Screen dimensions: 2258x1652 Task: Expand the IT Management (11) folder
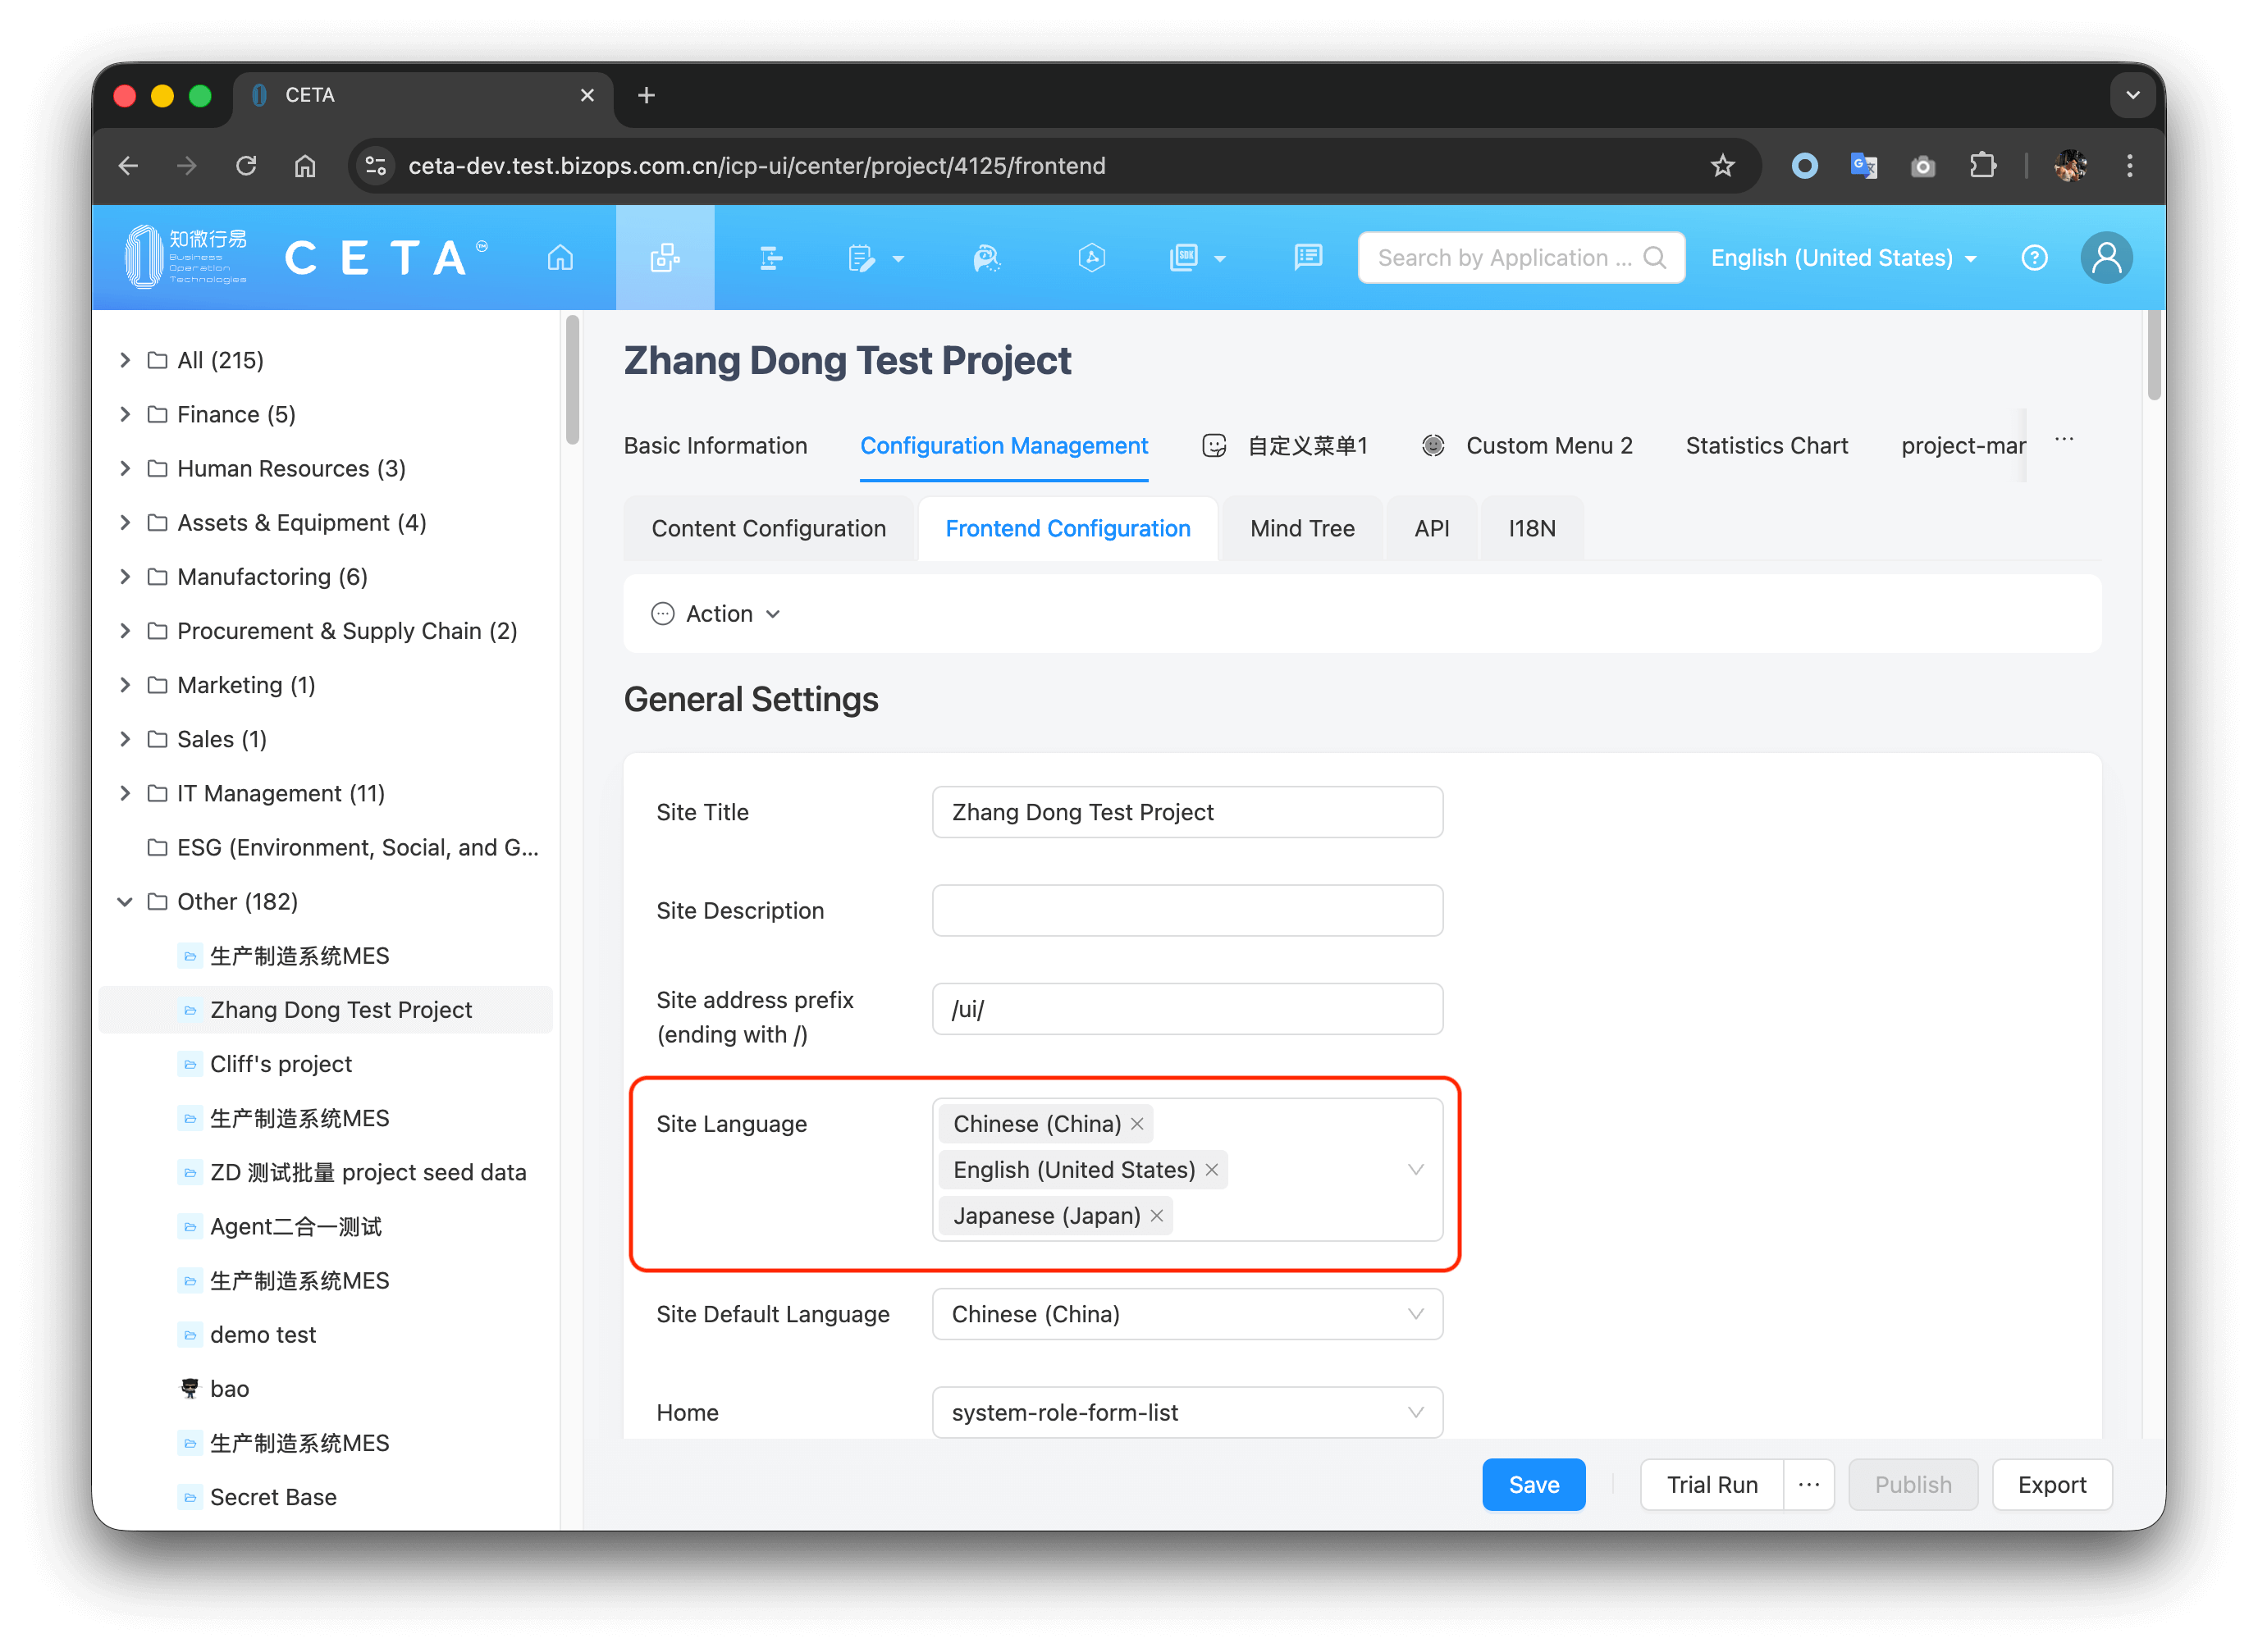tap(125, 793)
